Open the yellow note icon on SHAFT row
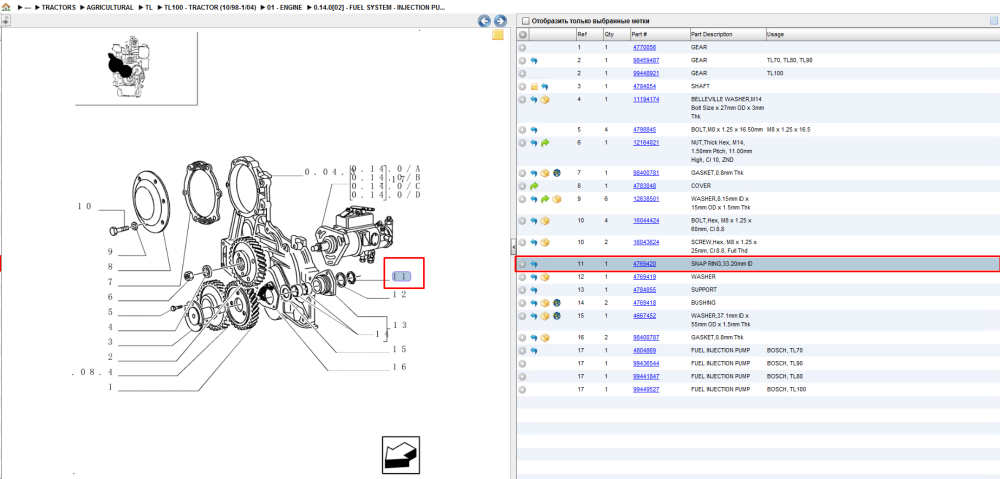 pyautogui.click(x=534, y=86)
